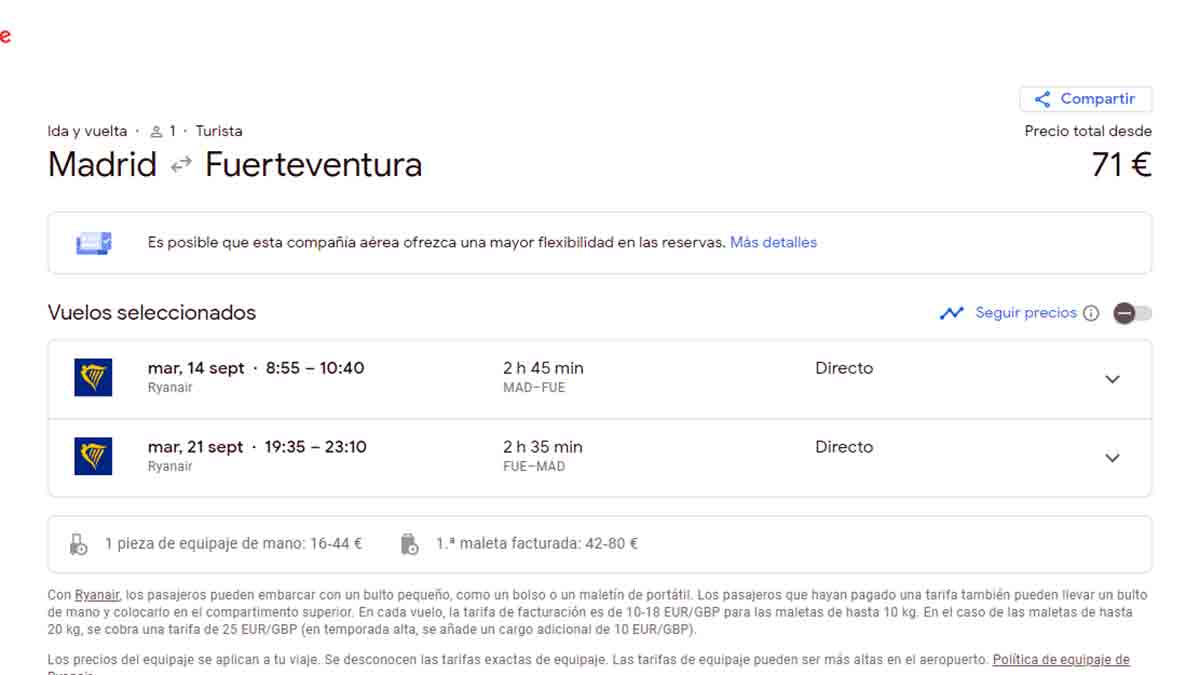Click the passenger count person icon
The image size is (1200, 675).
[156, 131]
